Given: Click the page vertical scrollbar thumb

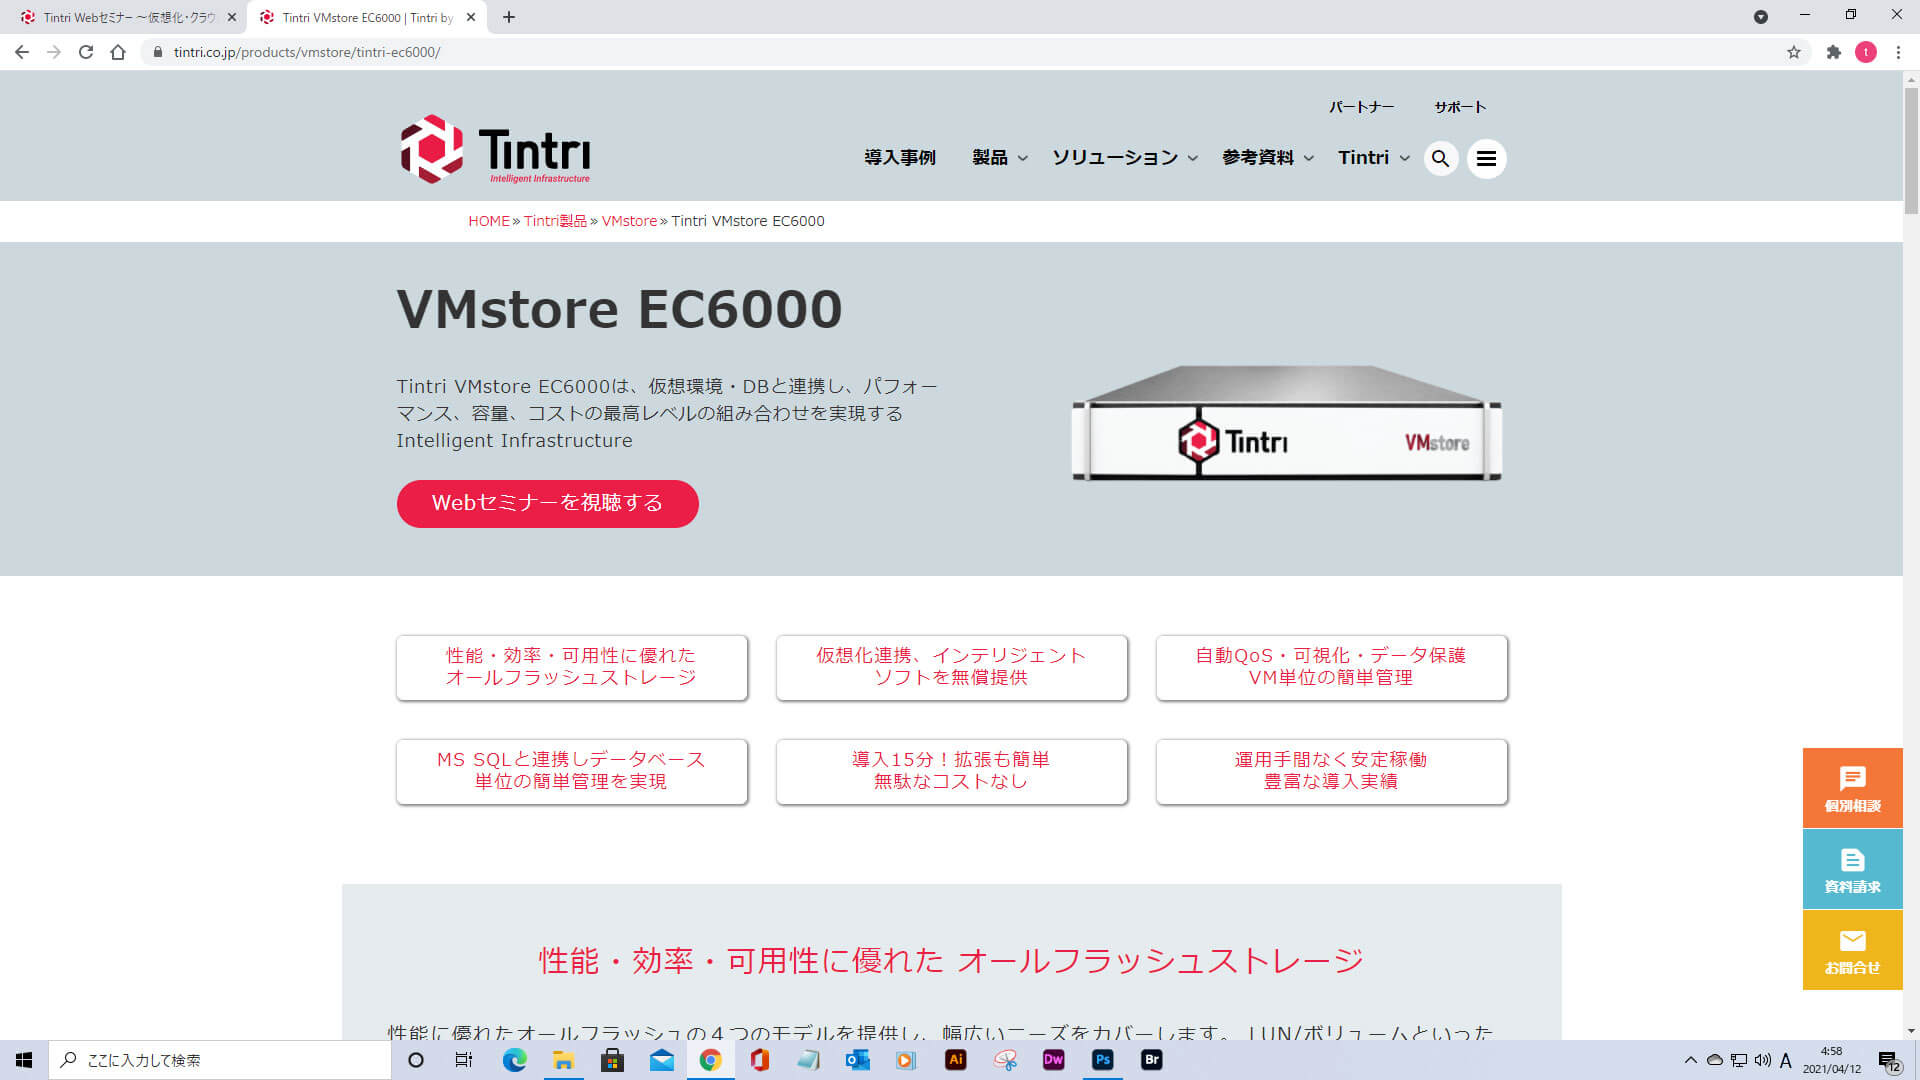Looking at the screenshot, I should pyautogui.click(x=1911, y=150).
